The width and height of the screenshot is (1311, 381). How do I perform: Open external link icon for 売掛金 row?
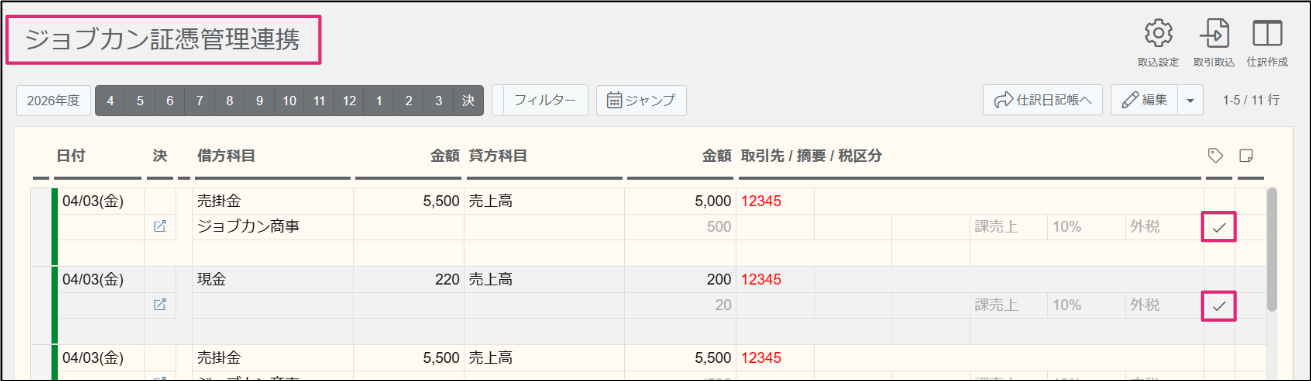[160, 227]
